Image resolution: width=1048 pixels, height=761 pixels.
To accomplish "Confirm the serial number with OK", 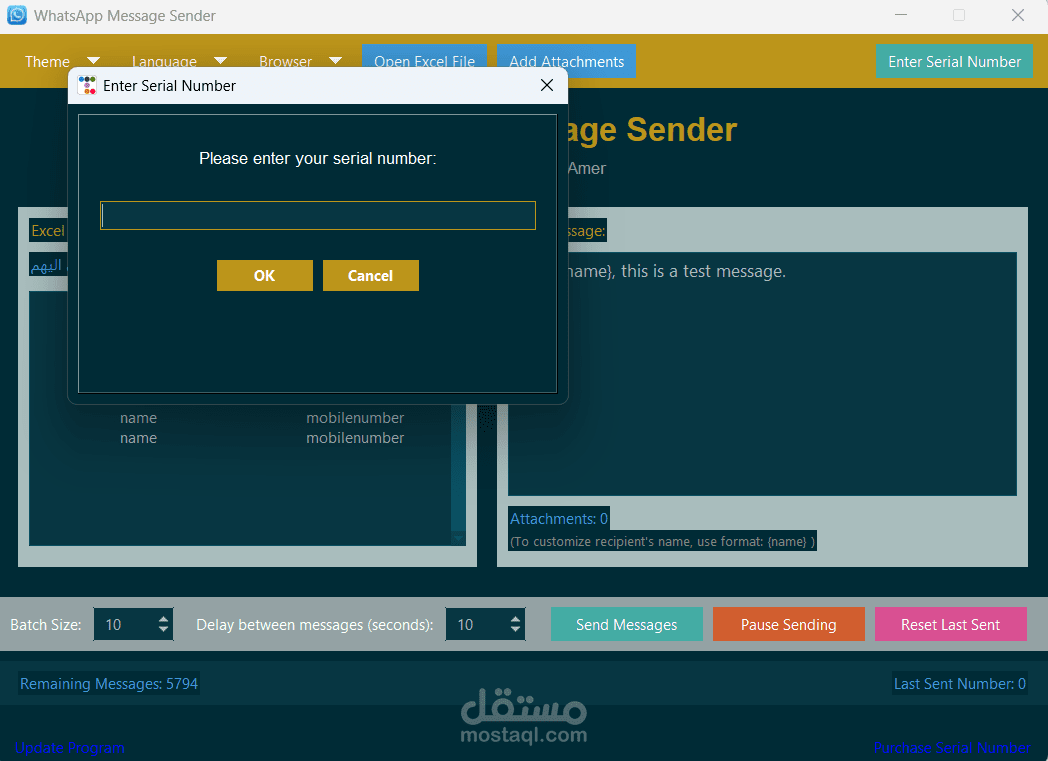I will point(265,275).
